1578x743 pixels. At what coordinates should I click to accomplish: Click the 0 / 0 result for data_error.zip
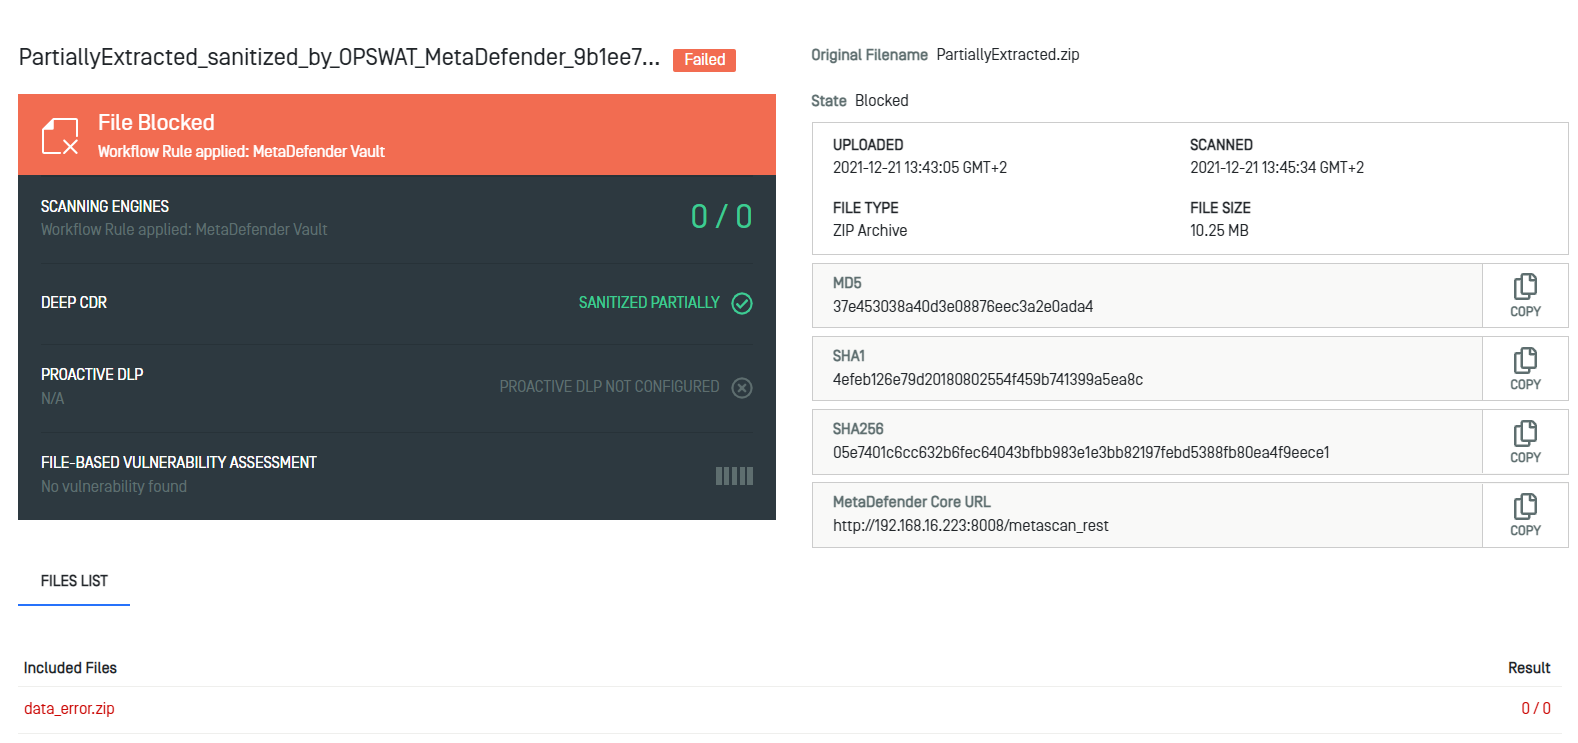(1536, 708)
